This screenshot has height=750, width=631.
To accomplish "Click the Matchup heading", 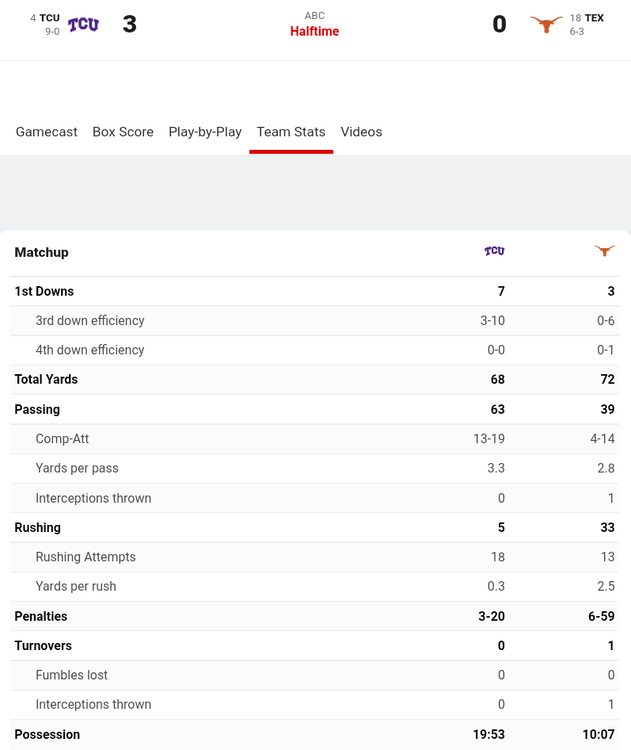I will pos(42,252).
